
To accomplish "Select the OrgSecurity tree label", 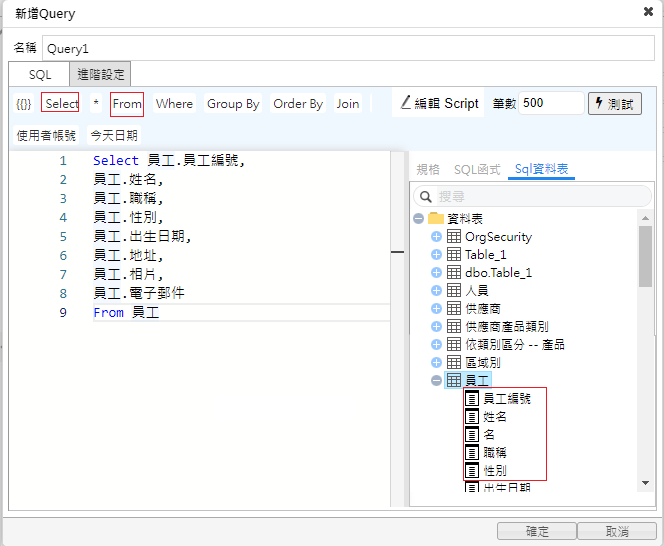I will point(498,237).
